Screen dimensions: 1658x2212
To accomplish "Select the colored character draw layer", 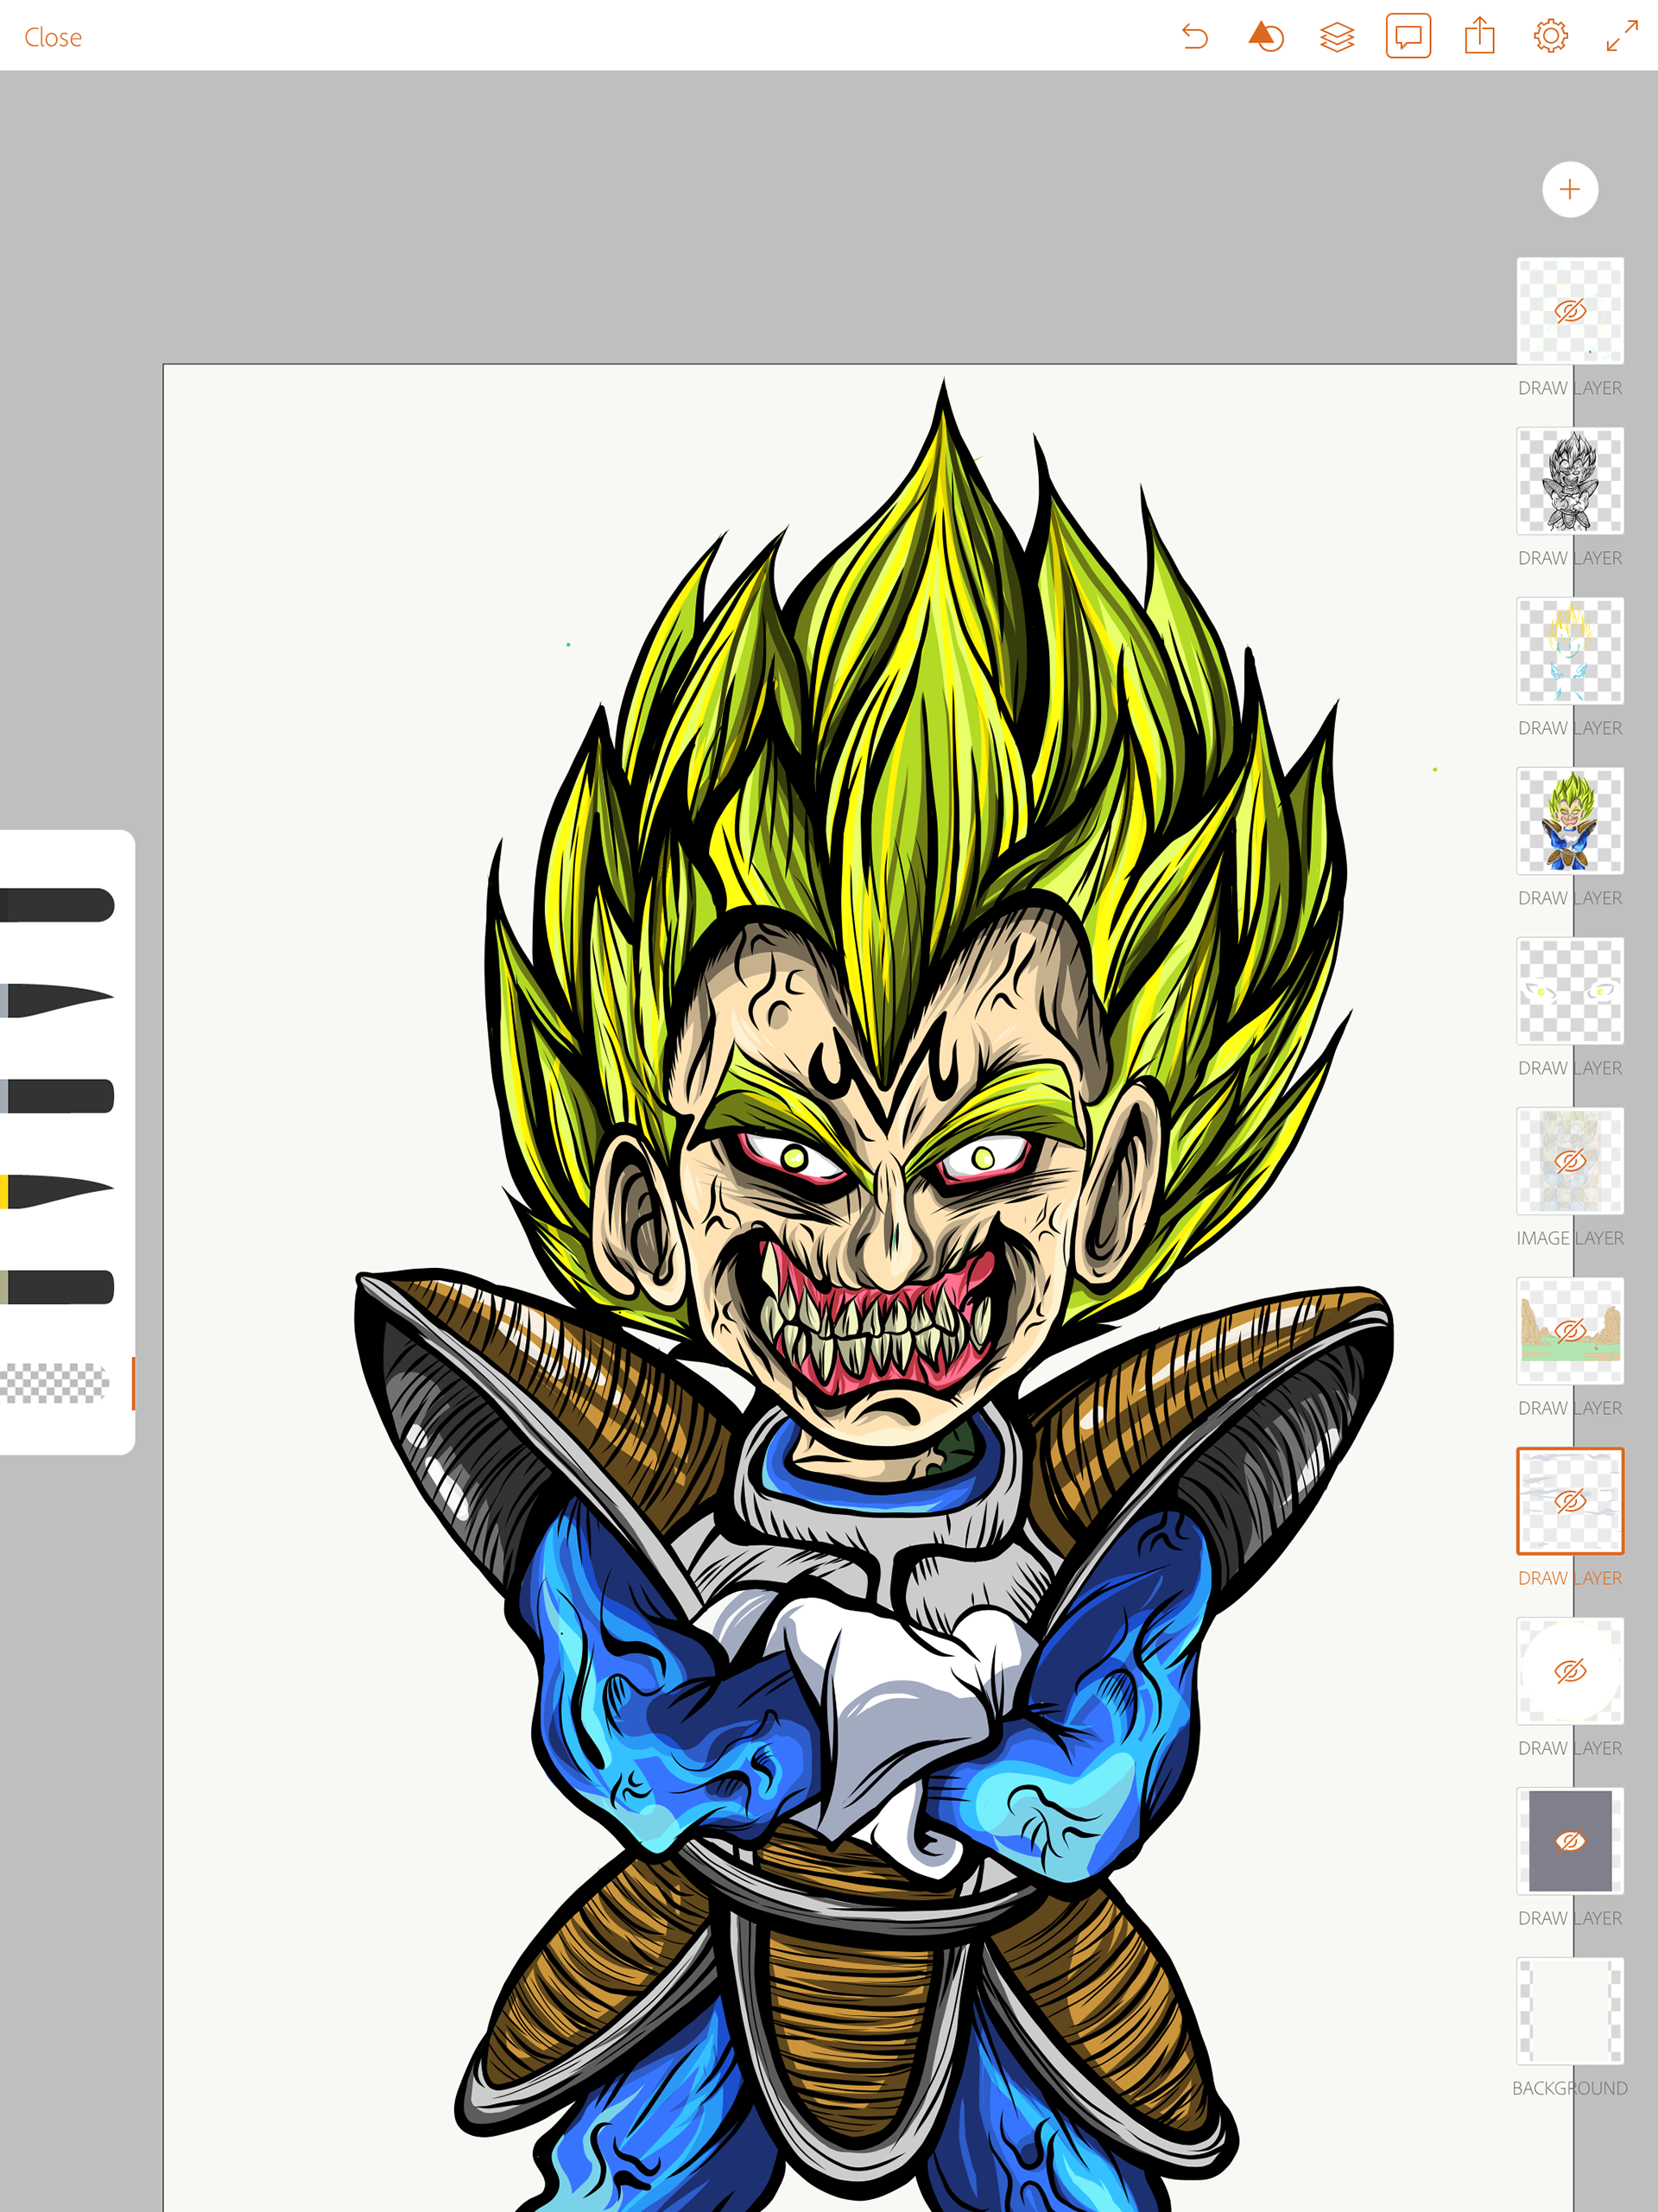I will coord(1569,821).
